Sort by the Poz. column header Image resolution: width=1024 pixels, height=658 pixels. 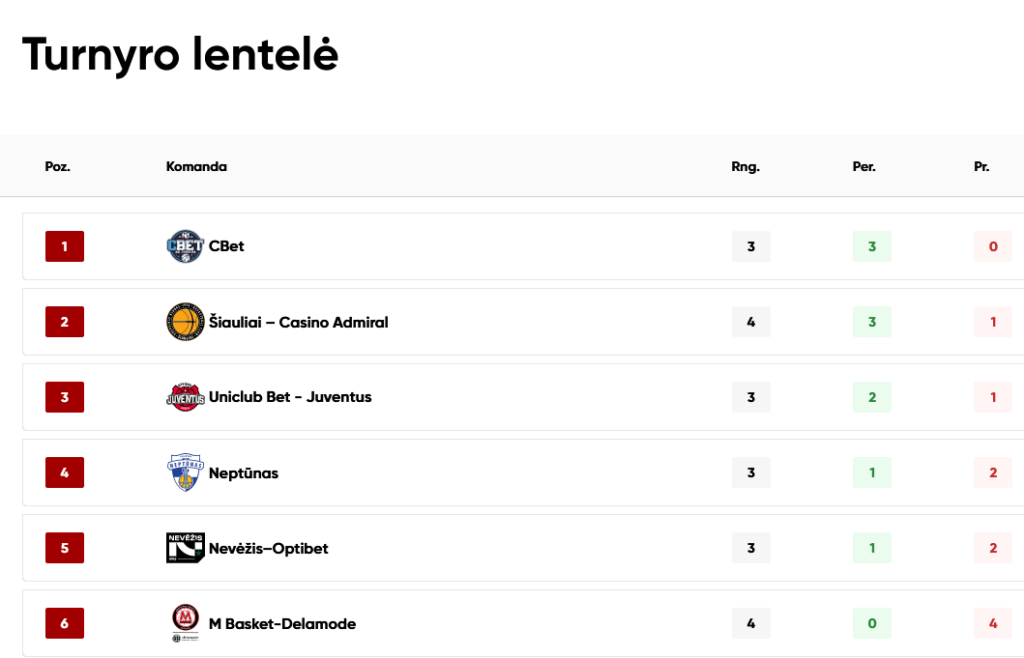coord(57,166)
